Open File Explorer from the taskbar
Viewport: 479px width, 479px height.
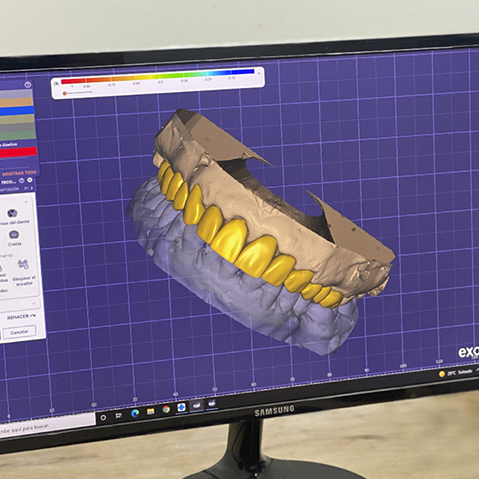[x=151, y=412]
